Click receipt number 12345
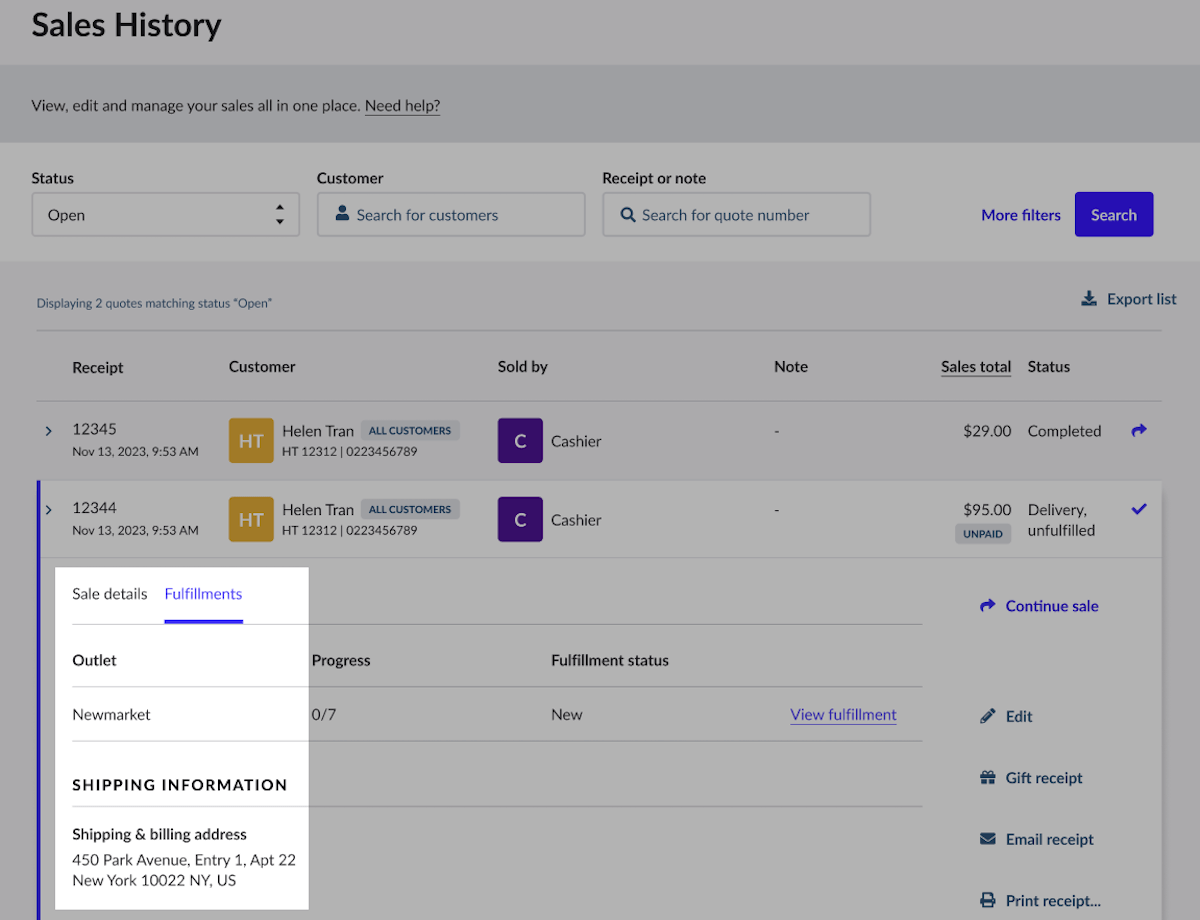 94,429
